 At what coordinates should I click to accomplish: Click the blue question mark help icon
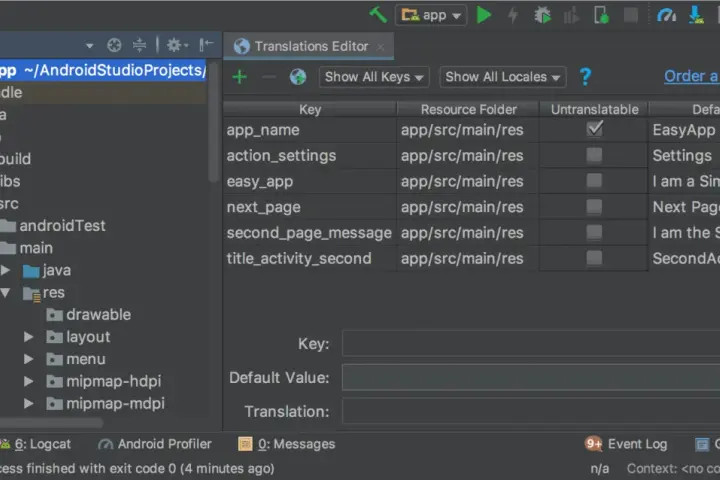[x=585, y=77]
